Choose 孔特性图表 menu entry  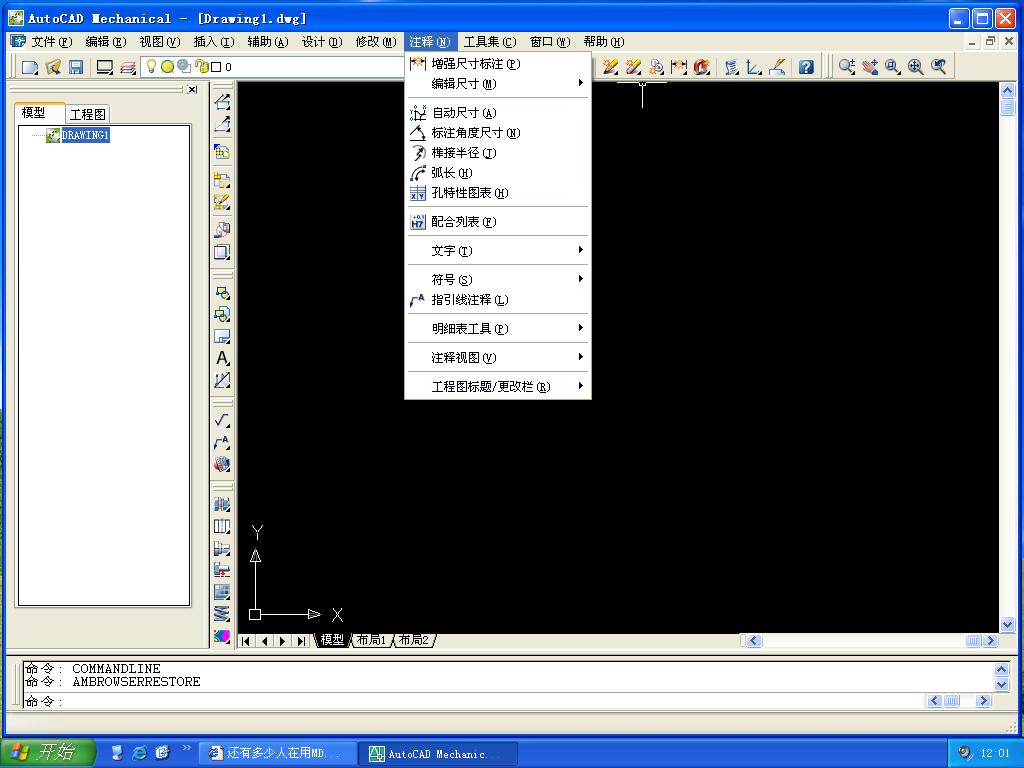[x=498, y=193]
